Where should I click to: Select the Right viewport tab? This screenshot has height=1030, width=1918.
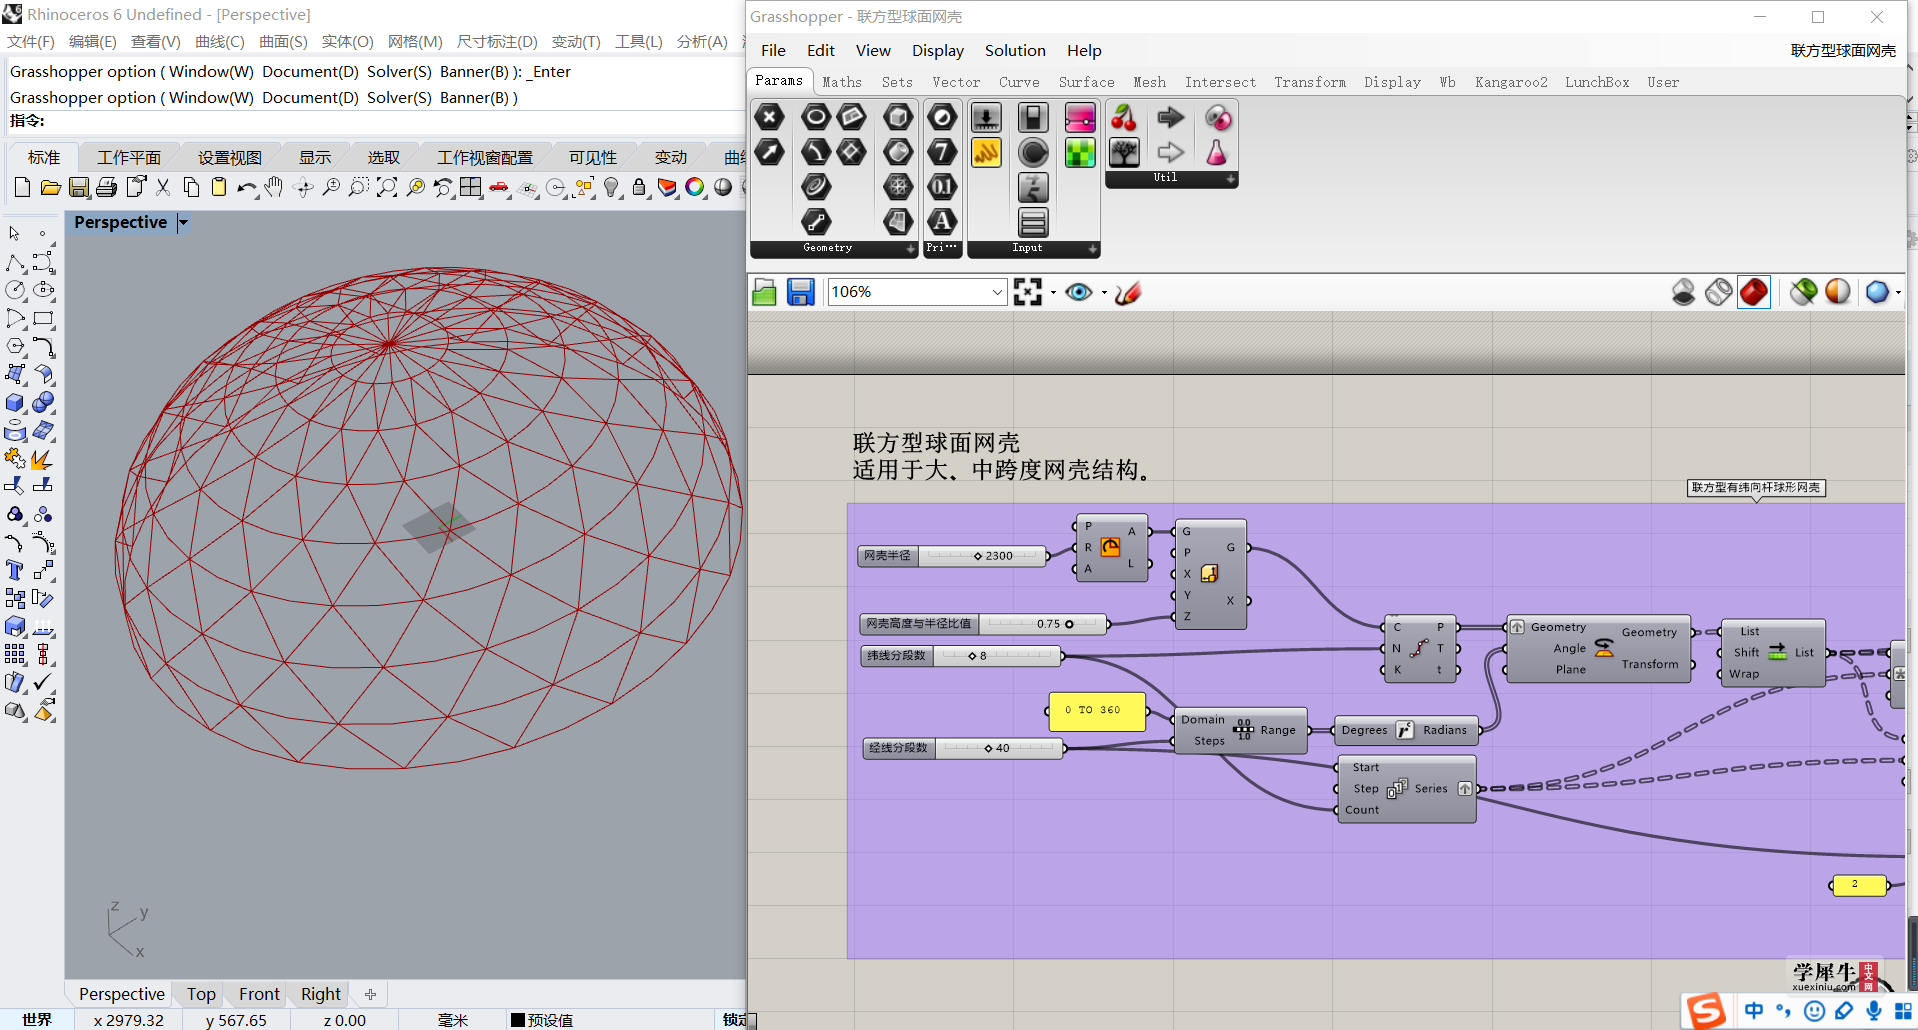[321, 994]
